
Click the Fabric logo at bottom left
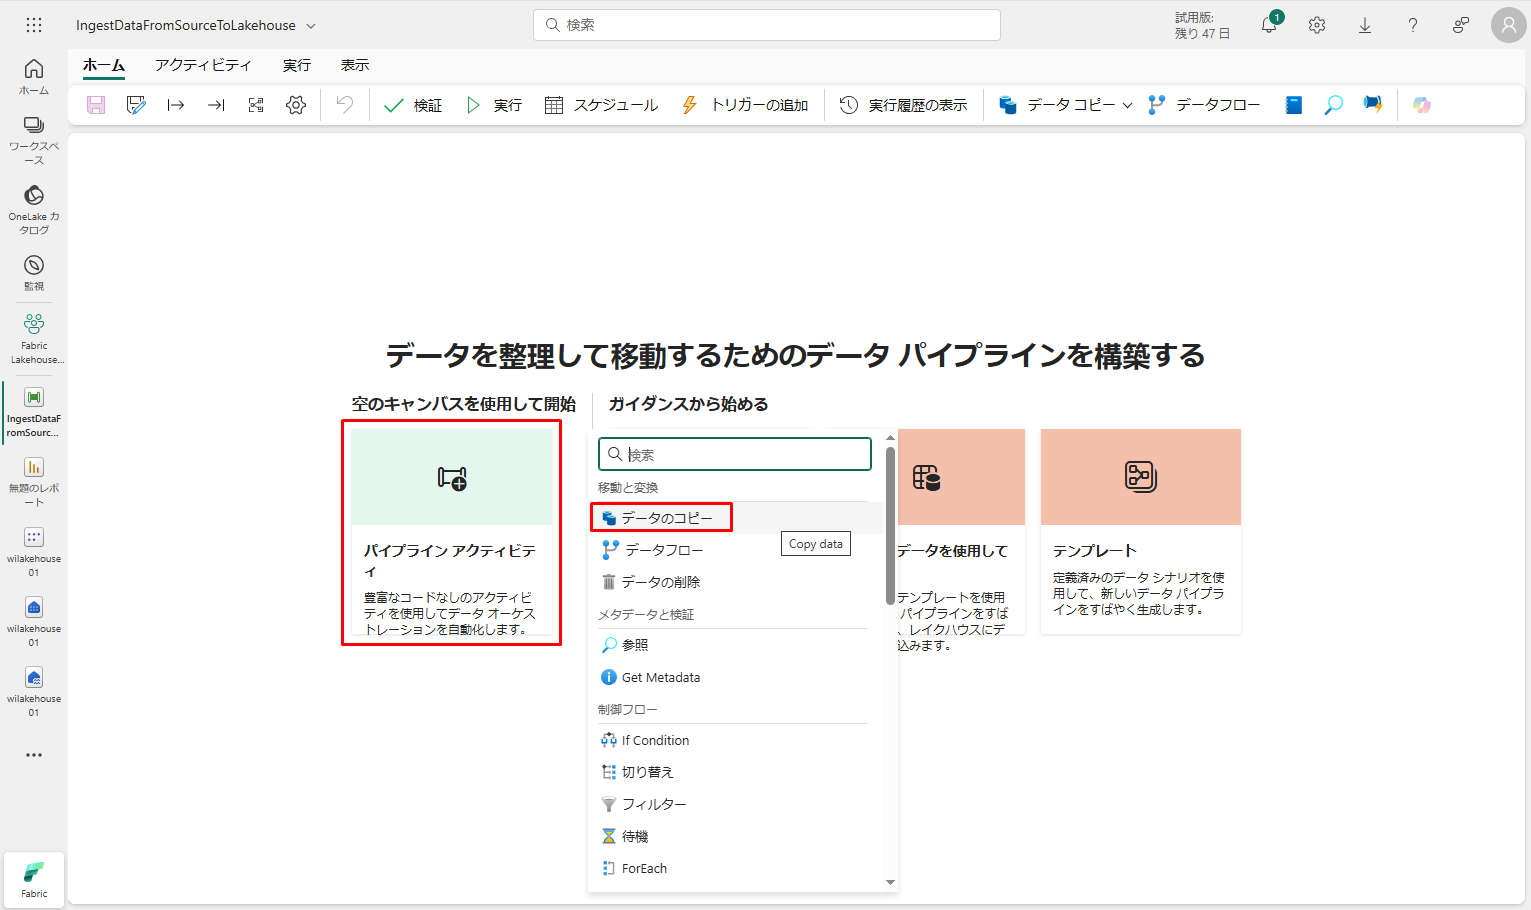pyautogui.click(x=34, y=879)
